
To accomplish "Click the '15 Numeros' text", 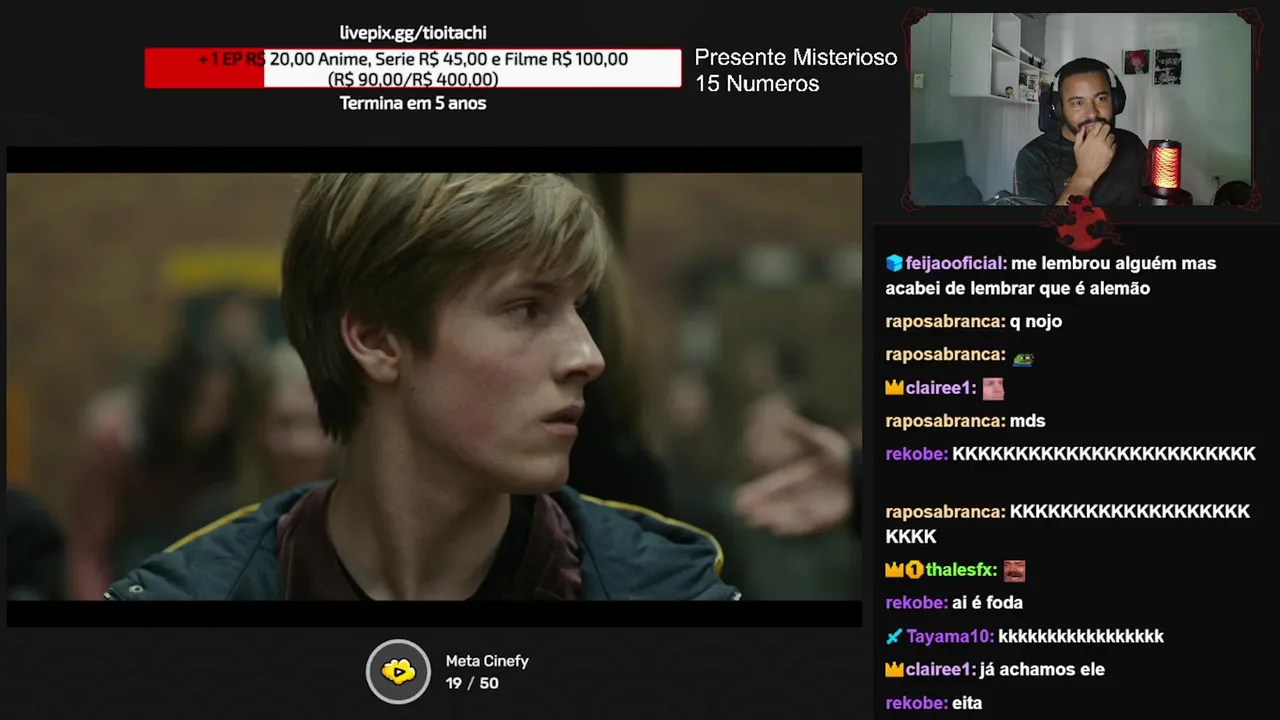I will pos(757,84).
